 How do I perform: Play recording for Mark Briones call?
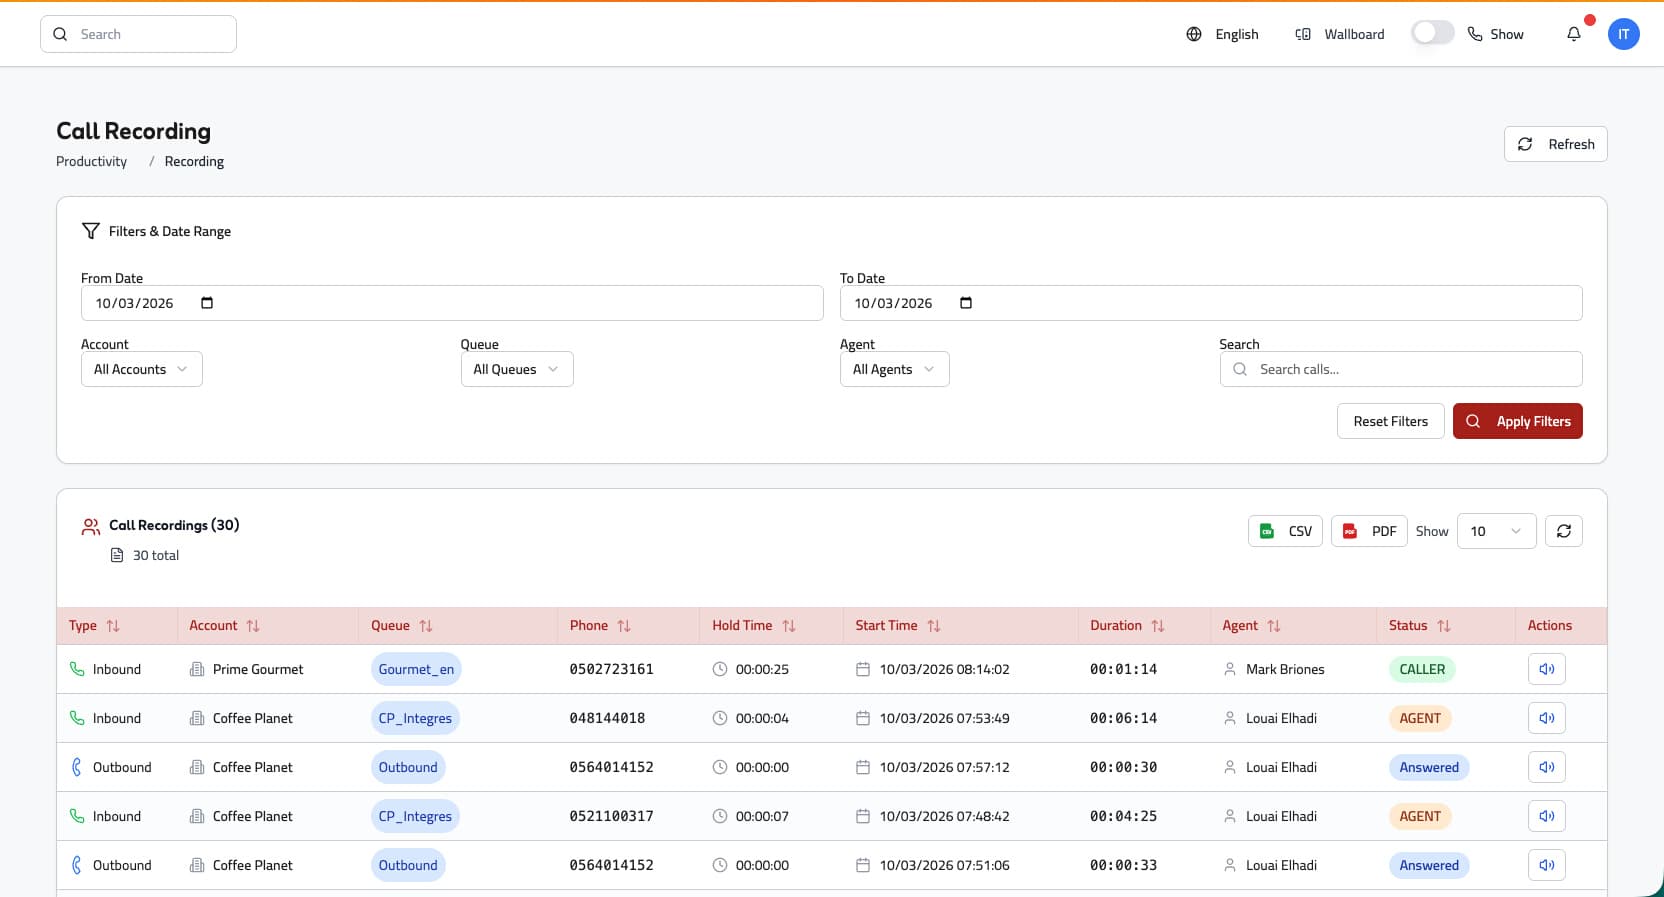click(x=1546, y=669)
